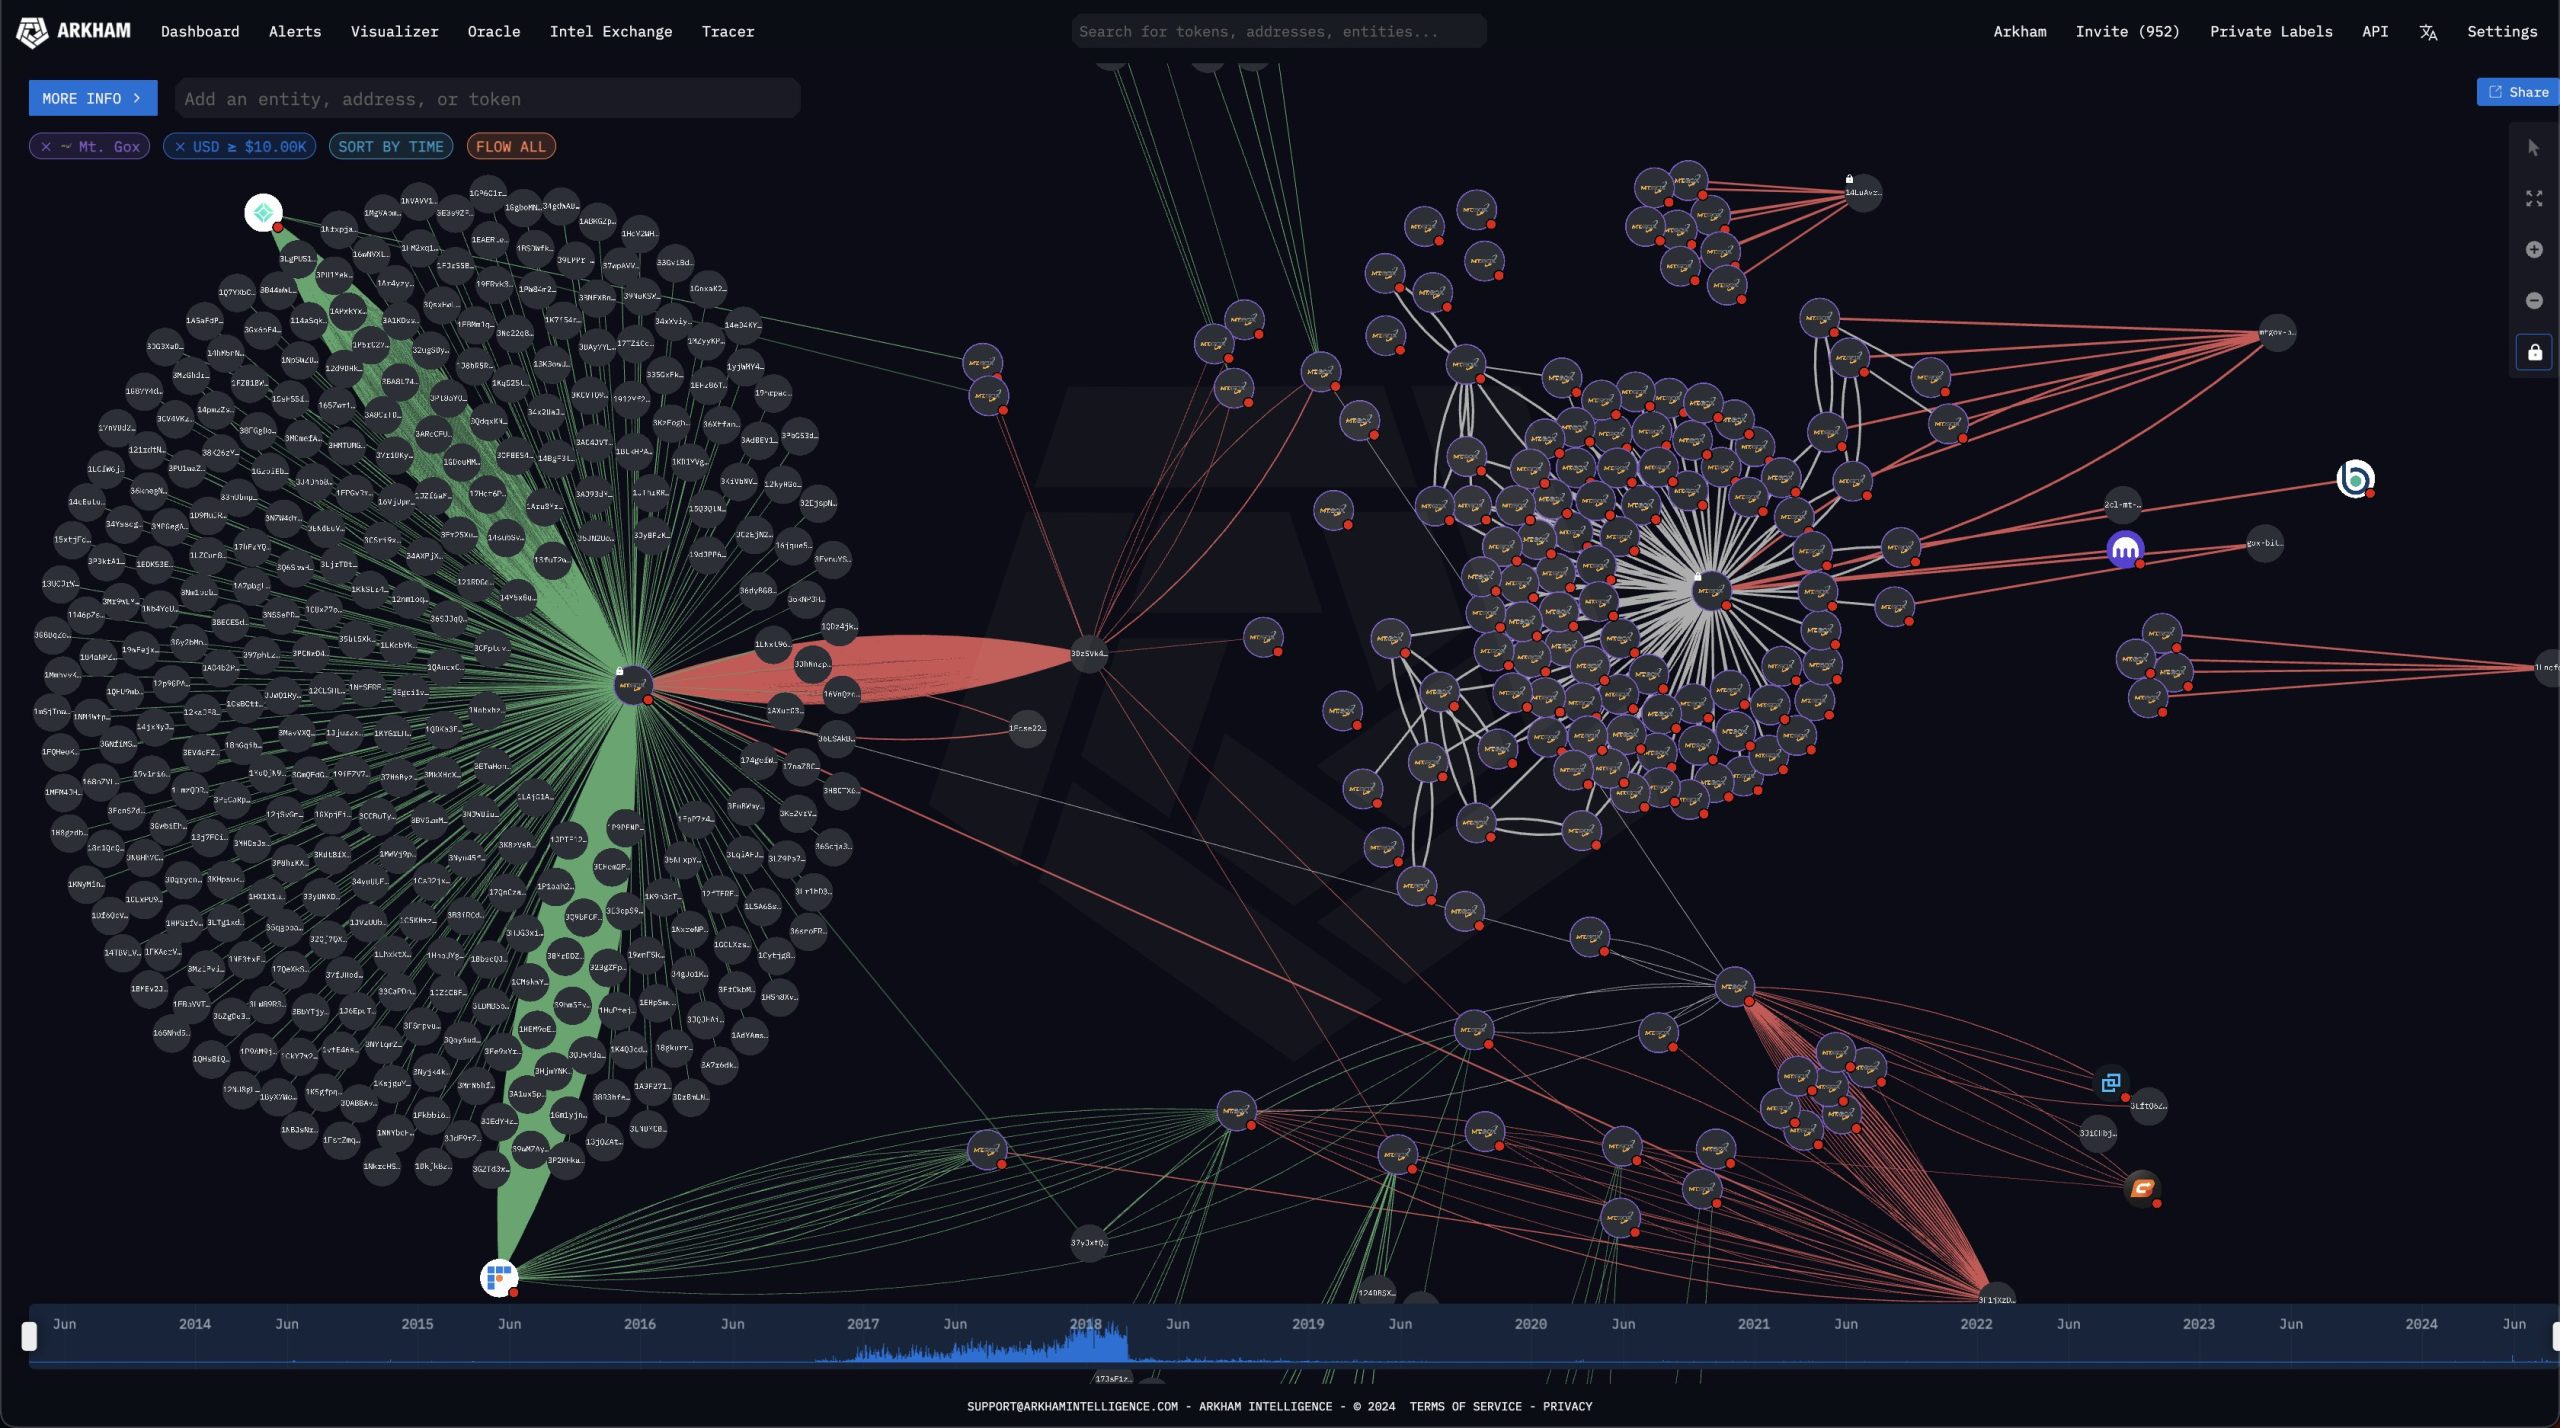Click the Share button
The width and height of the screenshot is (2560, 1428).
pyautogui.click(x=2517, y=92)
